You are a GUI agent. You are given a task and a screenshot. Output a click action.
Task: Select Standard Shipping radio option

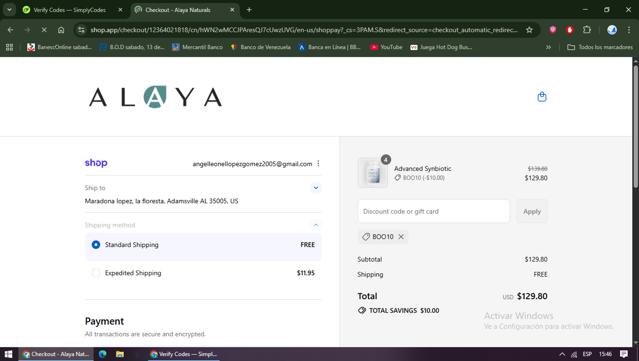pos(96,245)
